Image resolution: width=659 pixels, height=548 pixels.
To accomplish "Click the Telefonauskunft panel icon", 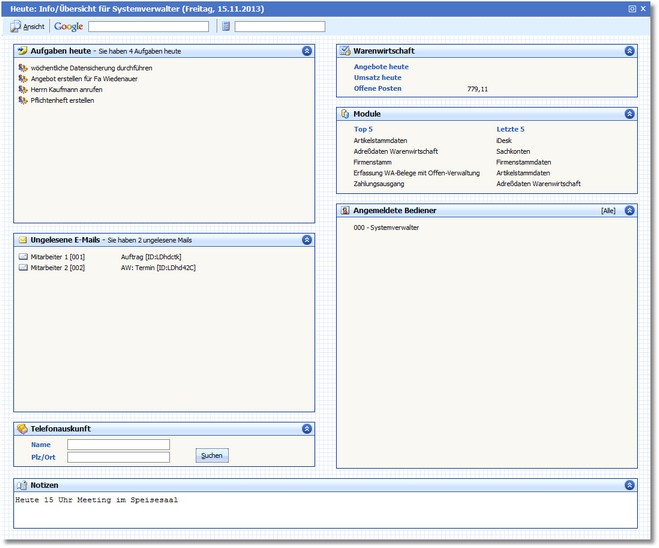I will point(22,429).
